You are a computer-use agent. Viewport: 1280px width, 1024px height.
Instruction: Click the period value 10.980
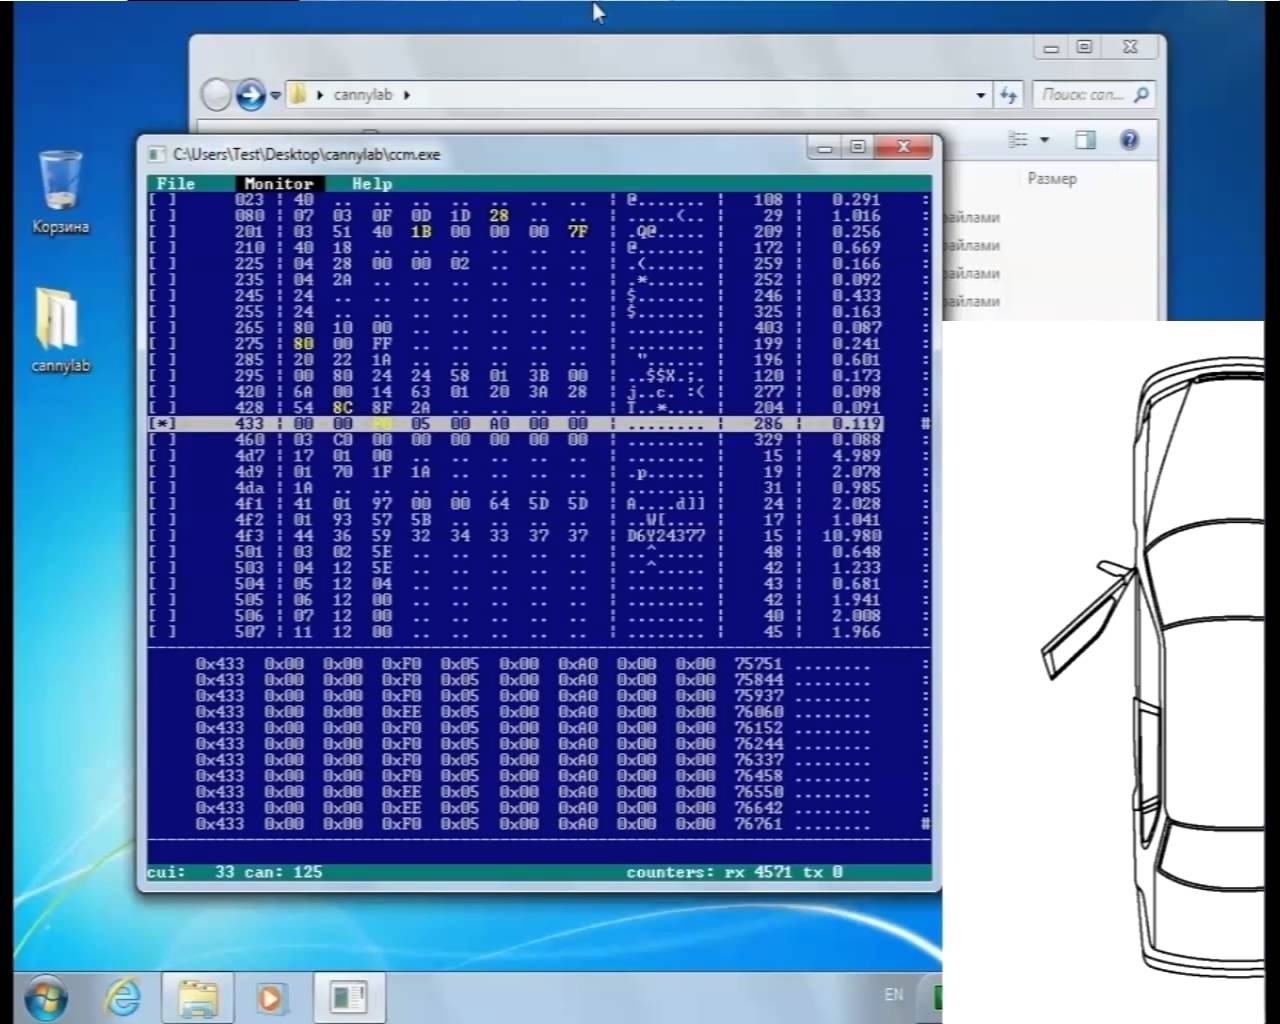pos(851,536)
